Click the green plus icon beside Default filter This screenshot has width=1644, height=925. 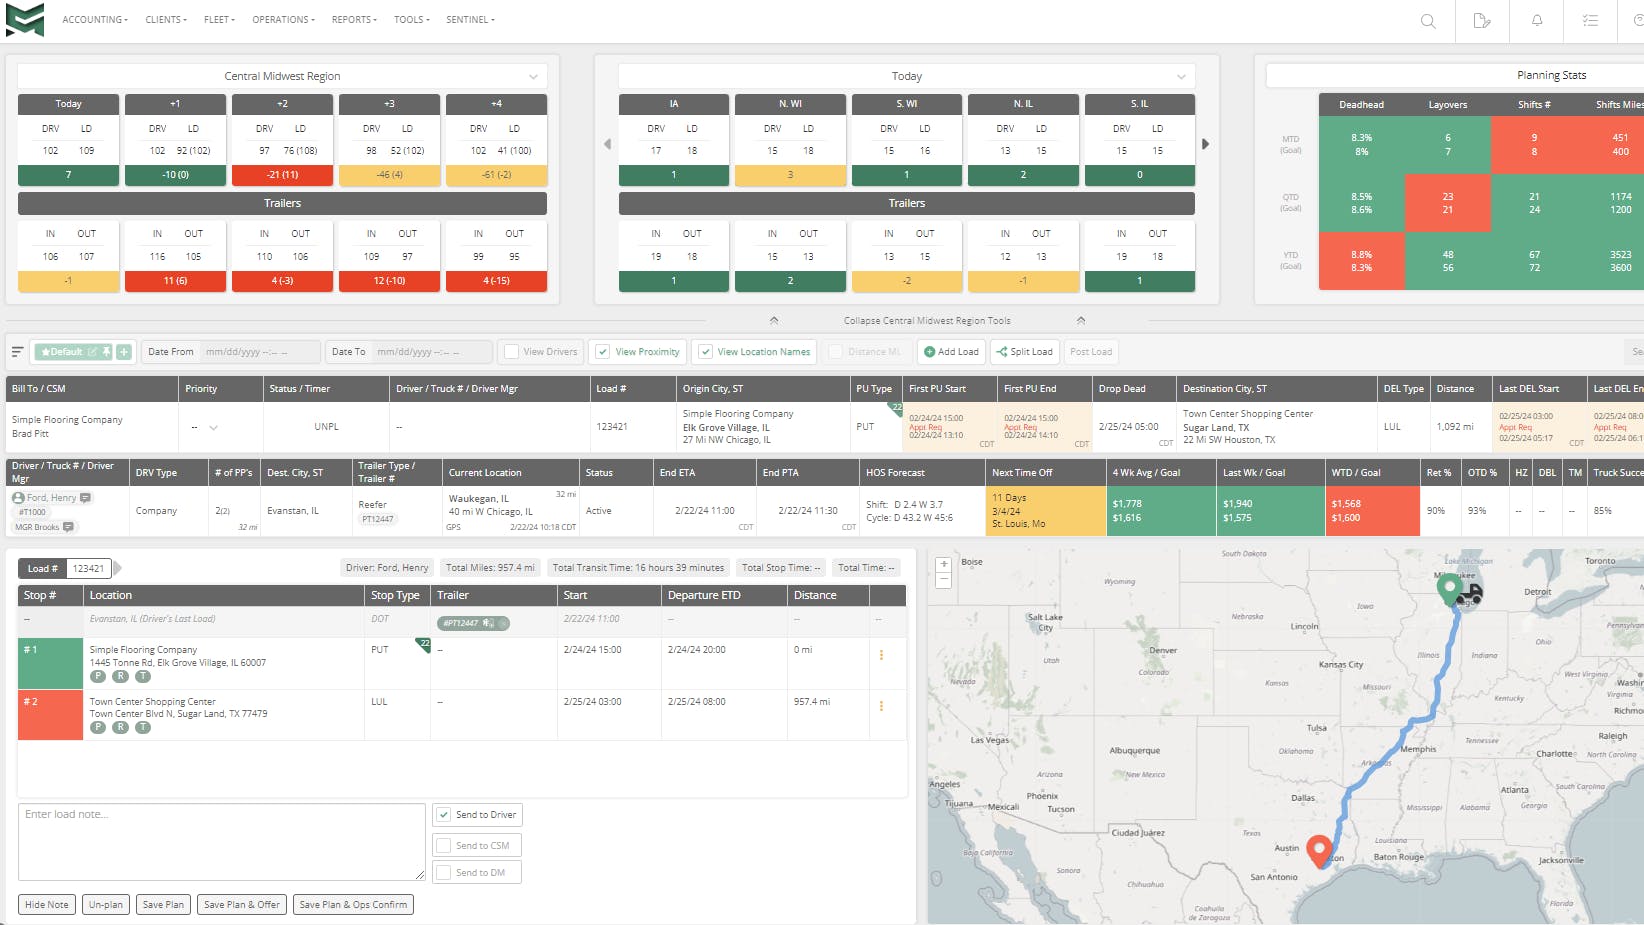[123, 351]
